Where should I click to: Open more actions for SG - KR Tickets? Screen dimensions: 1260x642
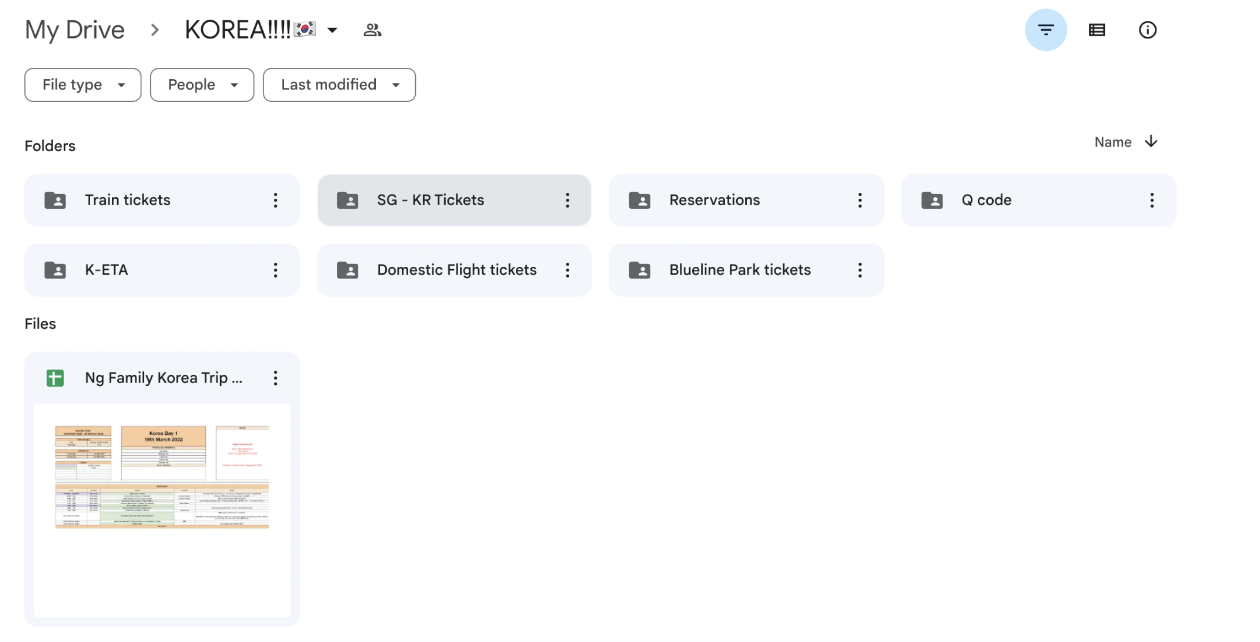tap(567, 200)
